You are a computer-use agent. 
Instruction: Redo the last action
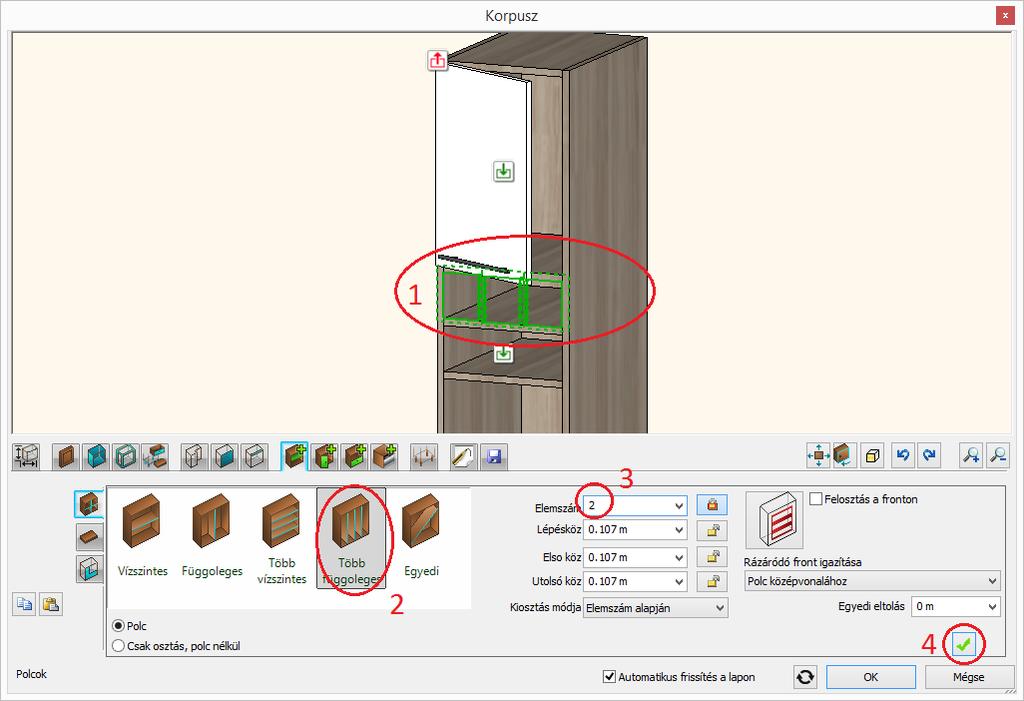tap(929, 455)
